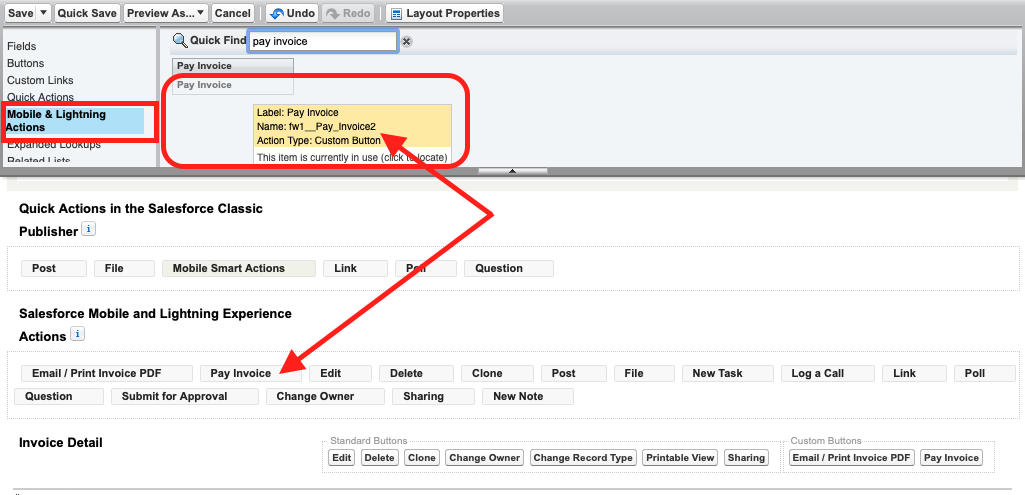Open the Preview As dropdown
1025x495 pixels.
click(166, 13)
